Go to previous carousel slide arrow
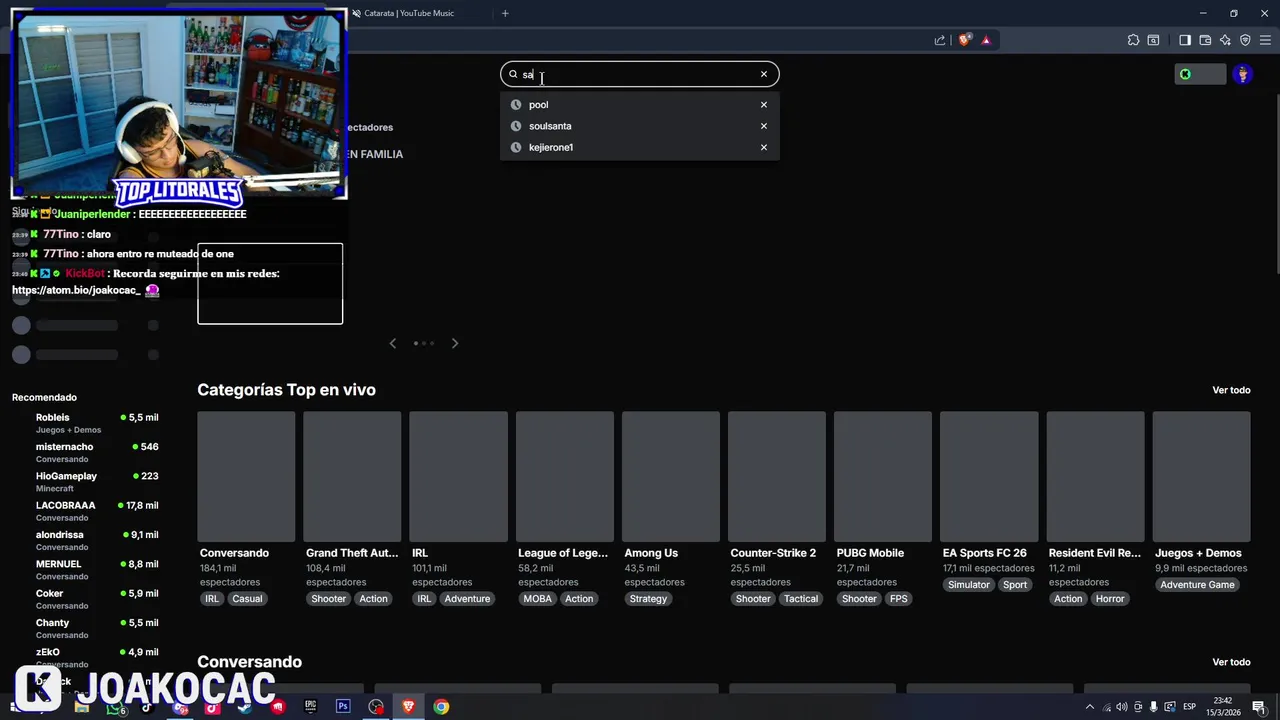 pos(393,343)
